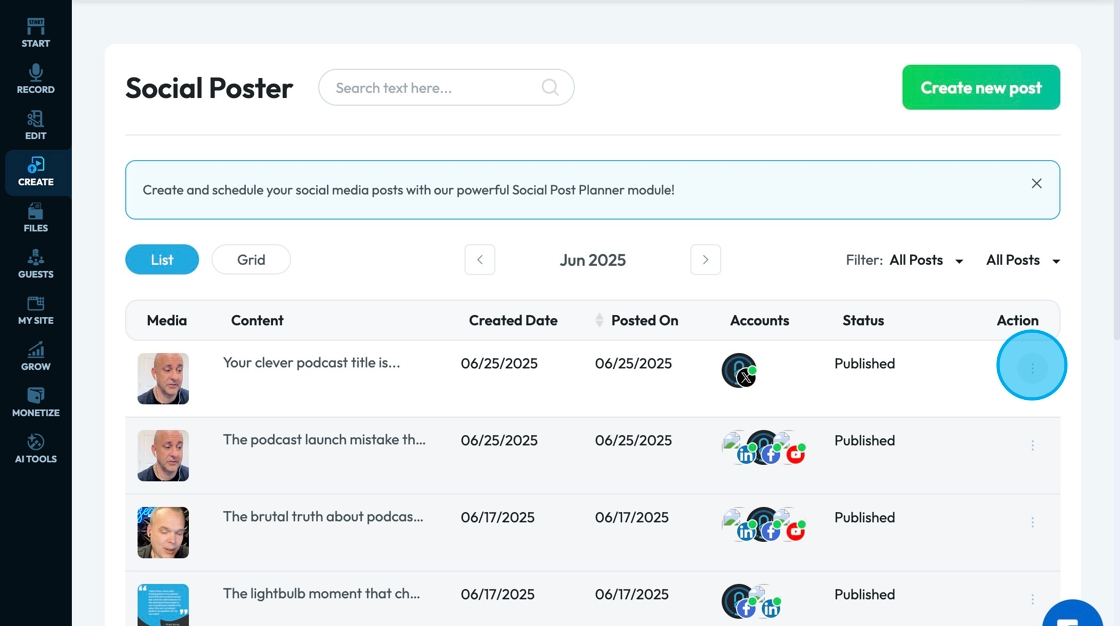
Task: Open the Grow section
Action: (x=35, y=356)
